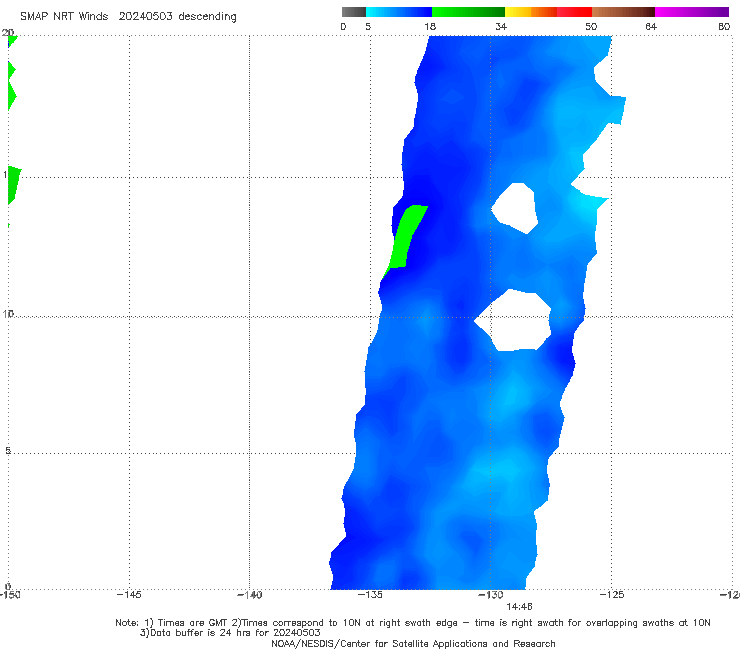Screen dimensions: 740x650
Task: Click the cyan-to-blue segment of the color bar
Action: pyautogui.click(x=399, y=12)
